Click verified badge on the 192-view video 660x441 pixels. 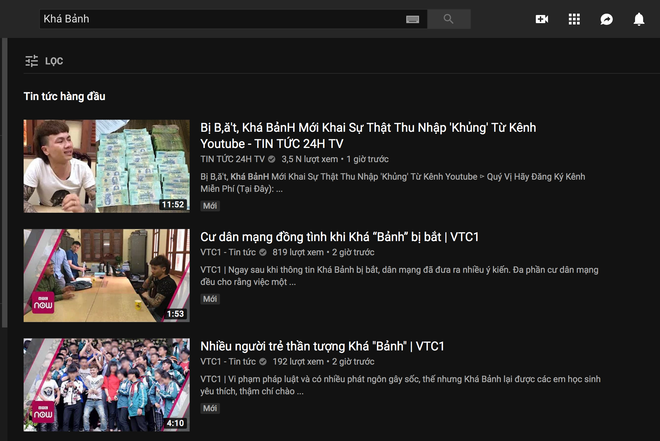pos(263,361)
